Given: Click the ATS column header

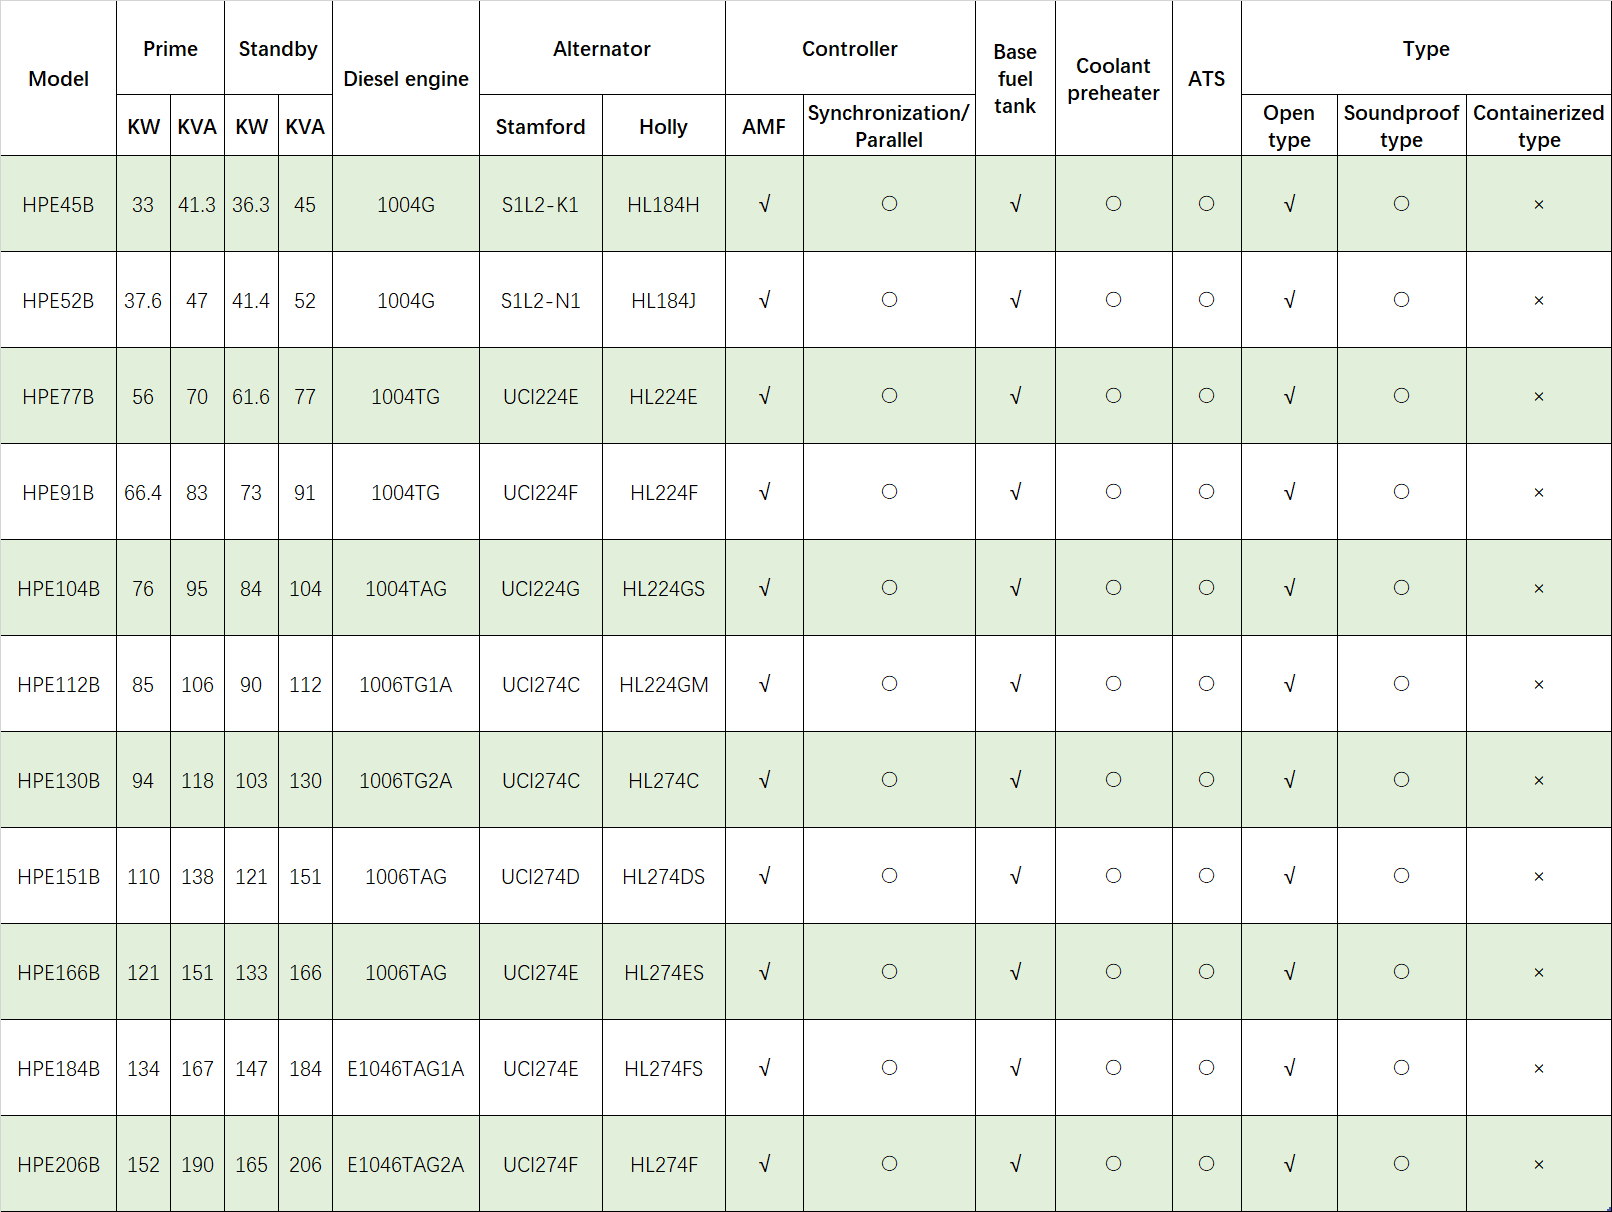Looking at the screenshot, I should [1206, 78].
